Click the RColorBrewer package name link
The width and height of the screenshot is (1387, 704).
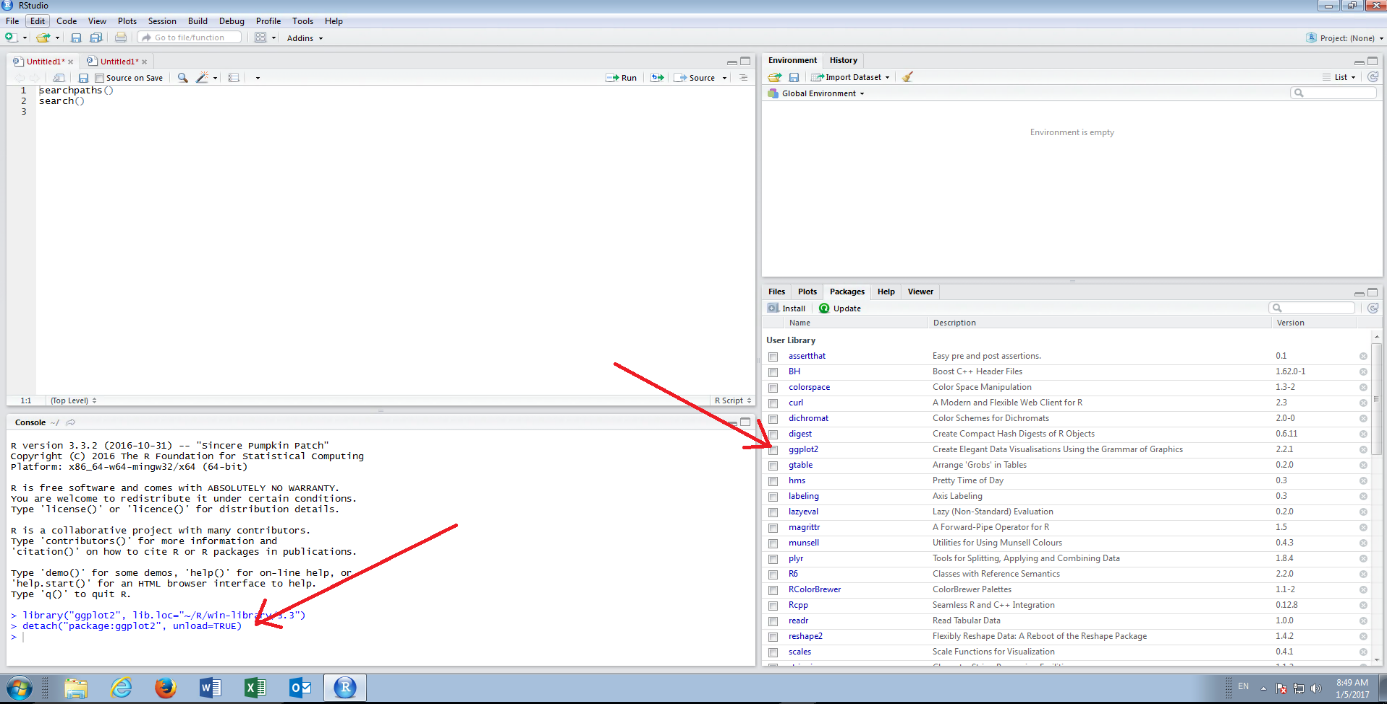[814, 589]
